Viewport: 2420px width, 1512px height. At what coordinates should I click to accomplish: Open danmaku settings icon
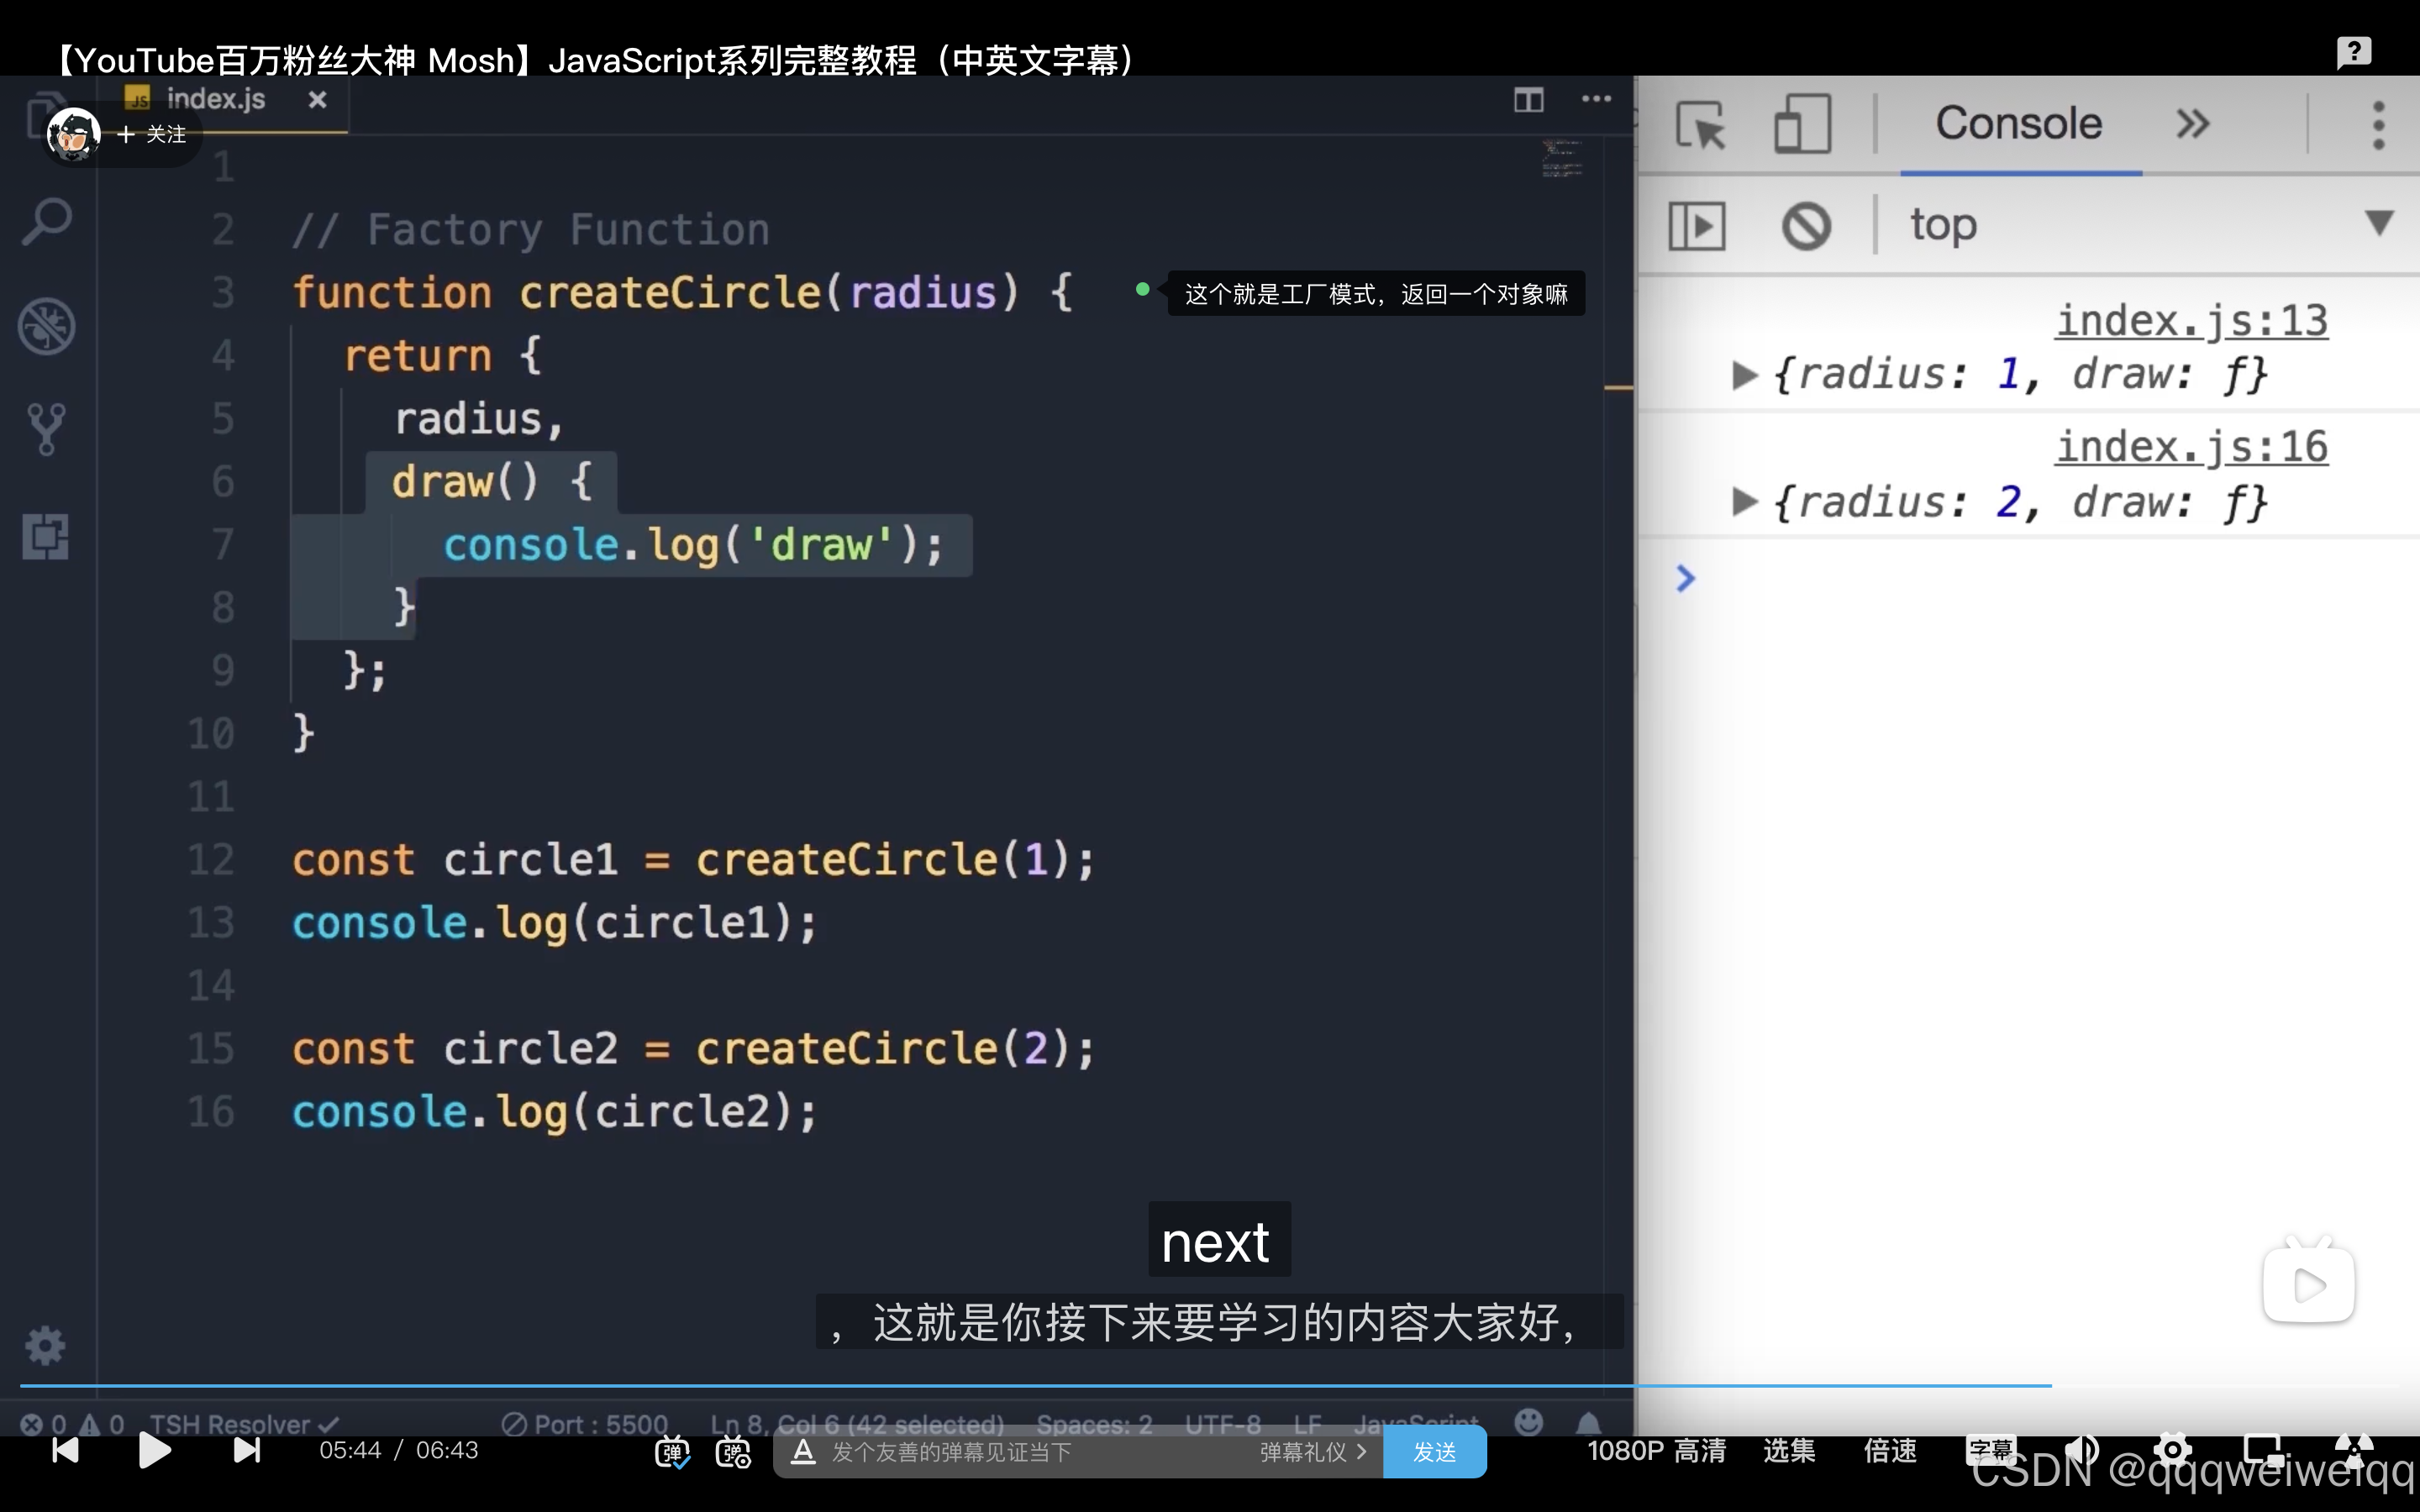(734, 1452)
